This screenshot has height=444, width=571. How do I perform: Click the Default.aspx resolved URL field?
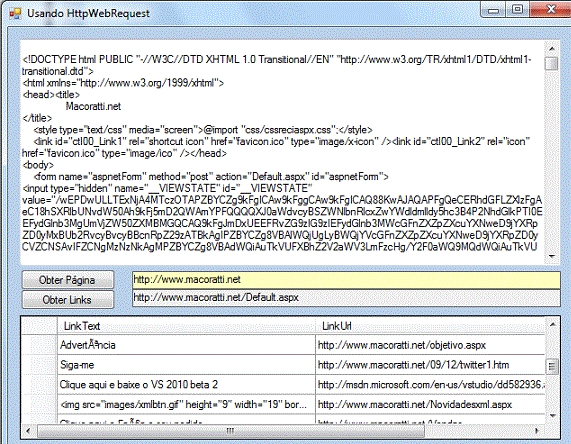(x=346, y=298)
